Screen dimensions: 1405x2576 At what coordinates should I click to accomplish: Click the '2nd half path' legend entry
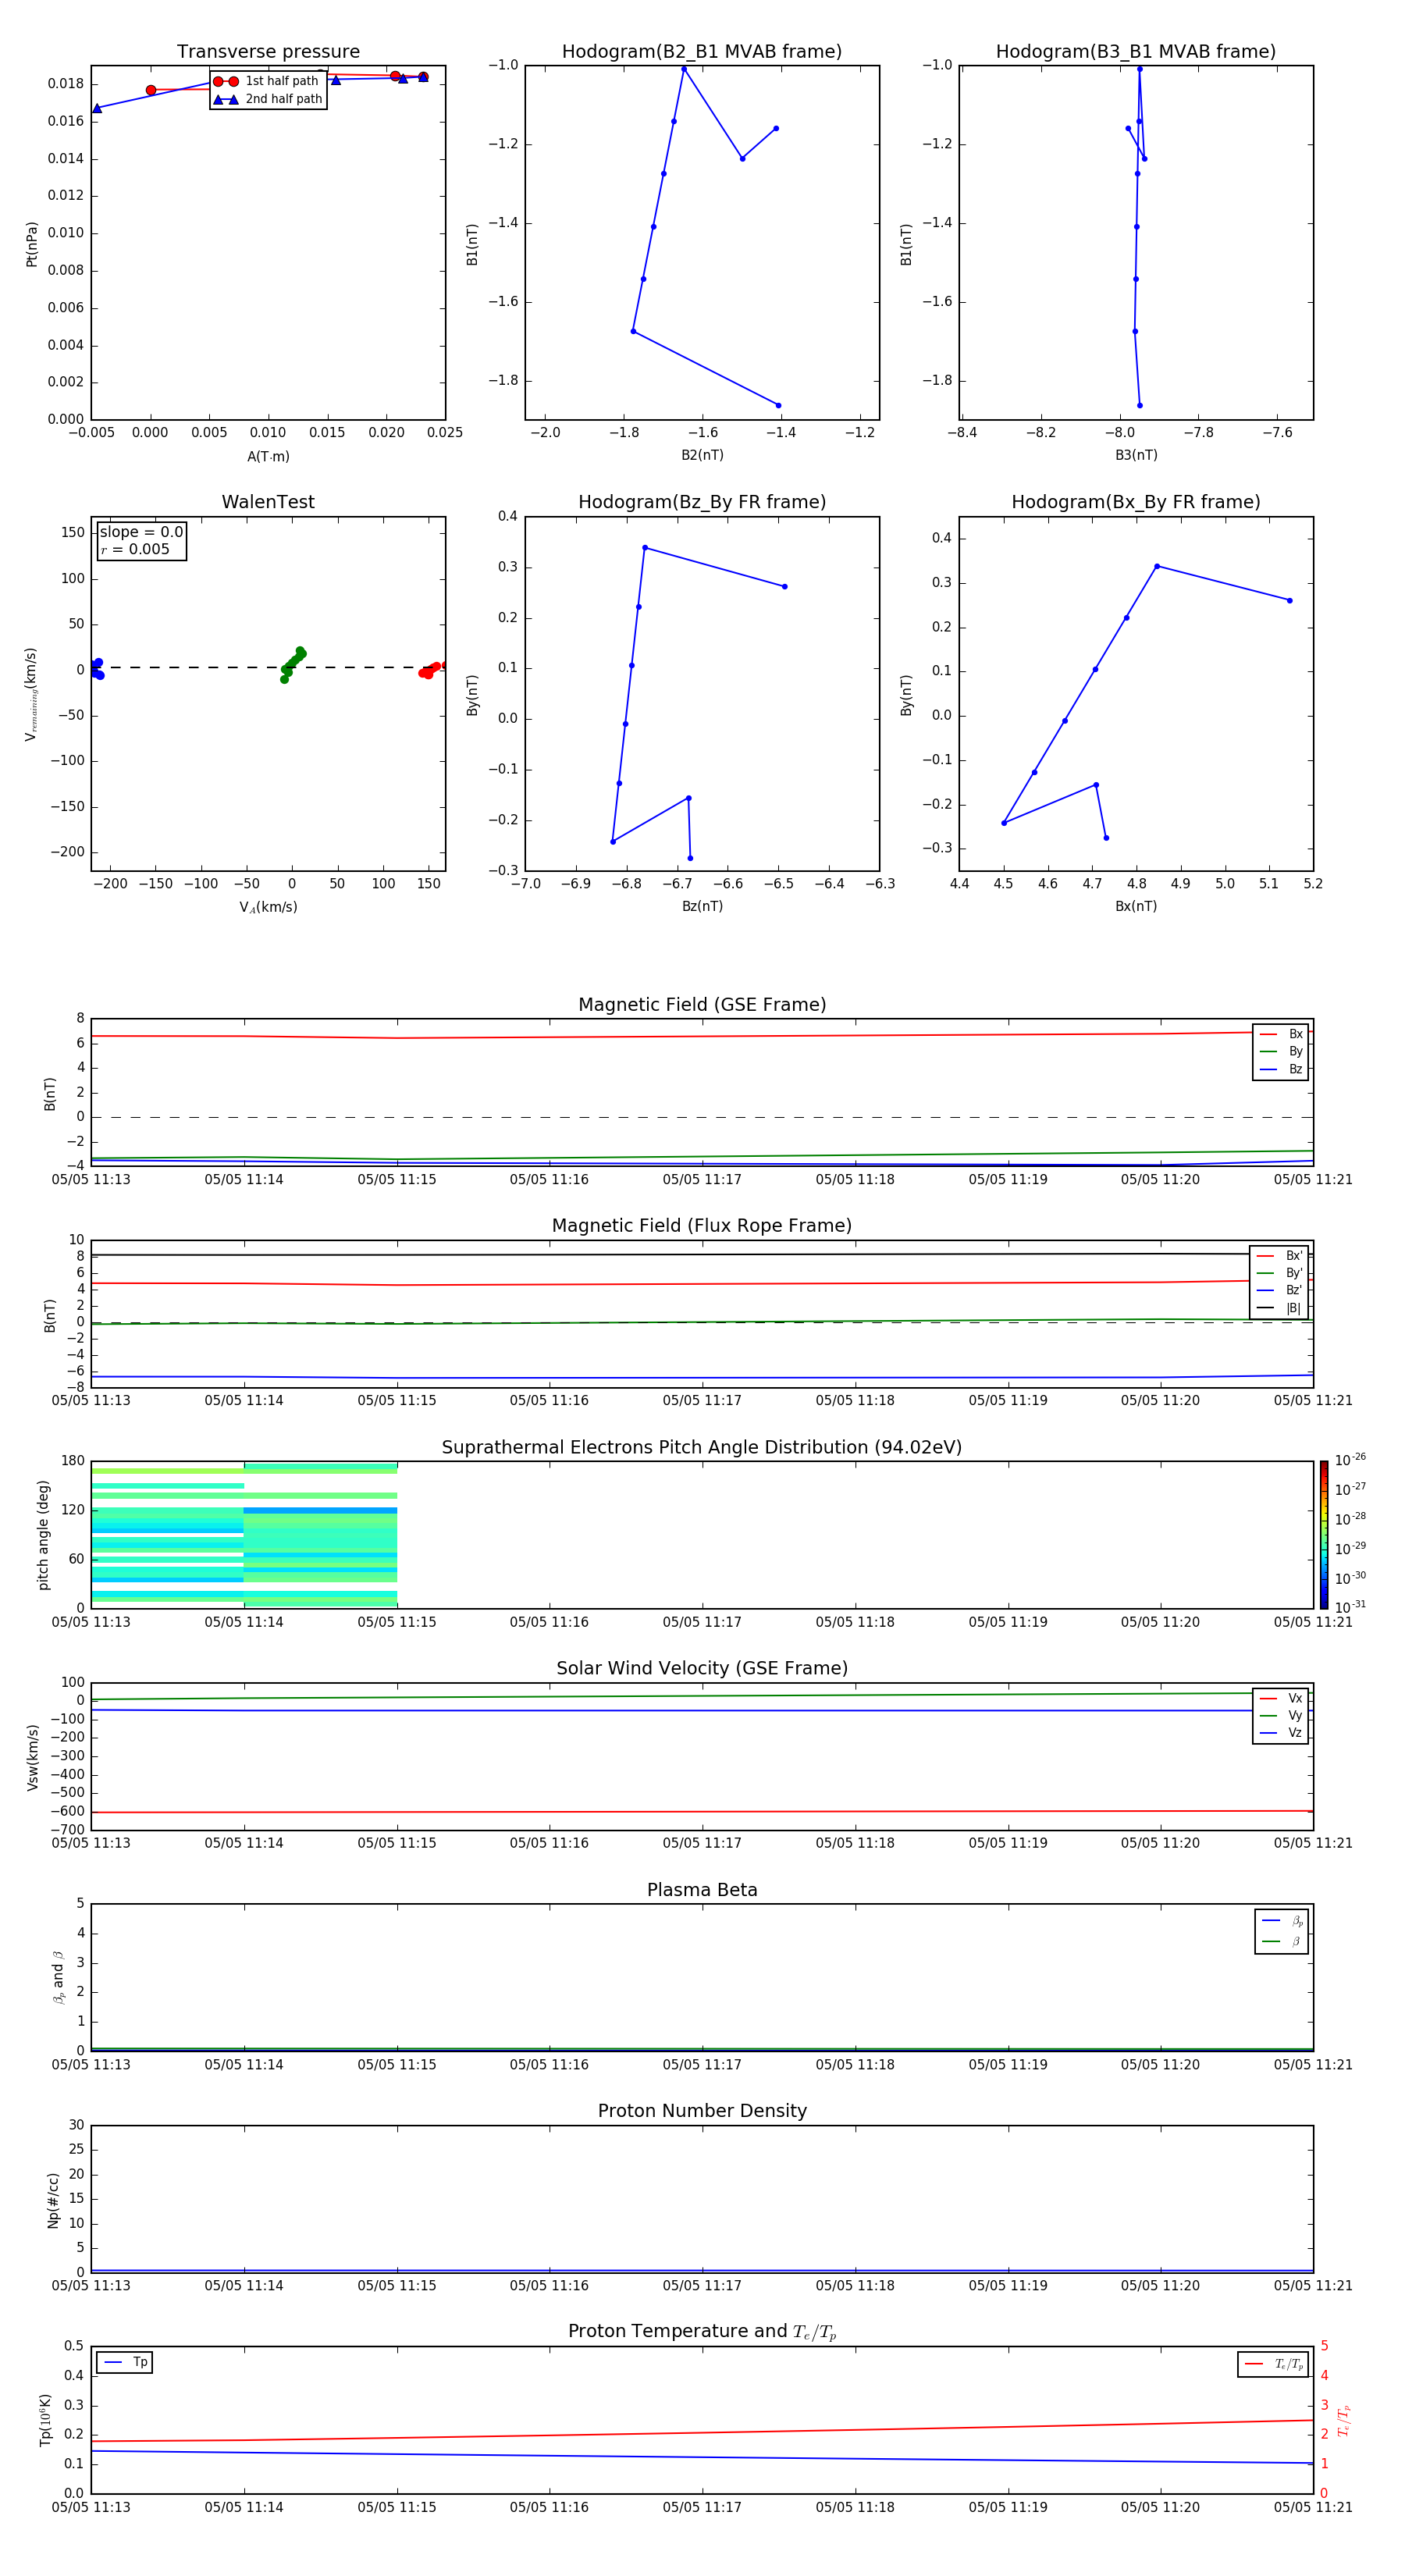[x=268, y=99]
